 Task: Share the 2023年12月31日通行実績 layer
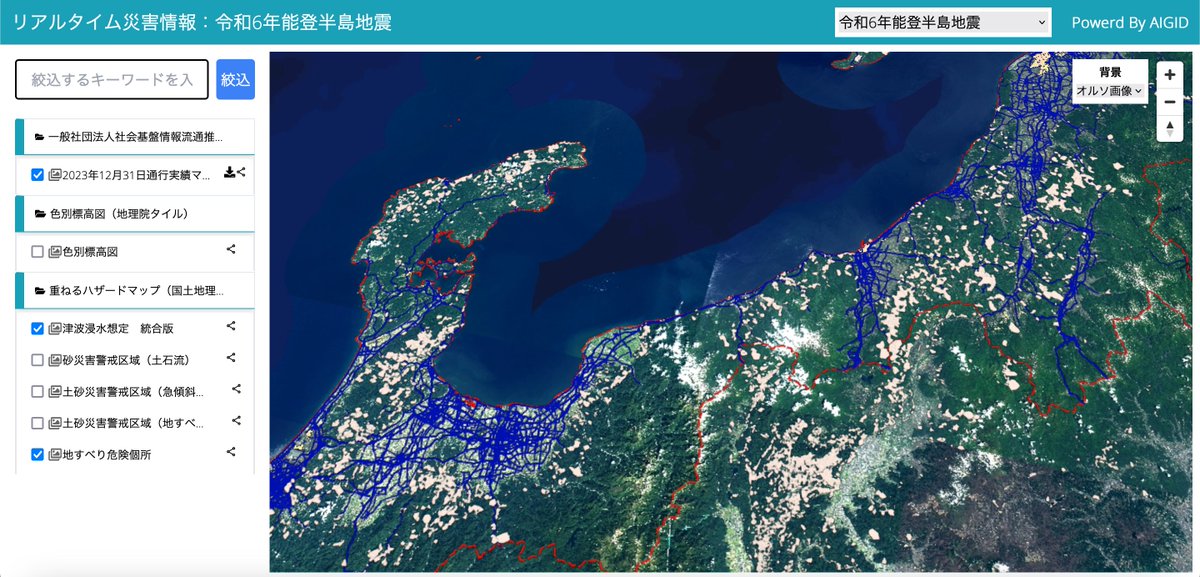point(241,173)
